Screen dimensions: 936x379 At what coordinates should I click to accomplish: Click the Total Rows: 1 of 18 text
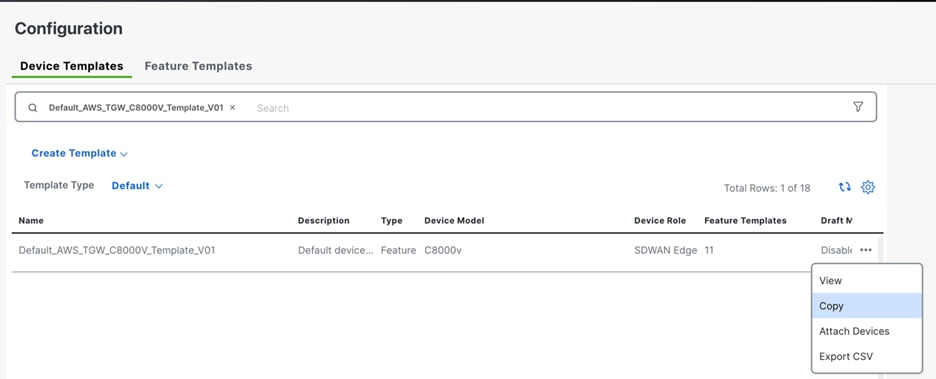767,188
